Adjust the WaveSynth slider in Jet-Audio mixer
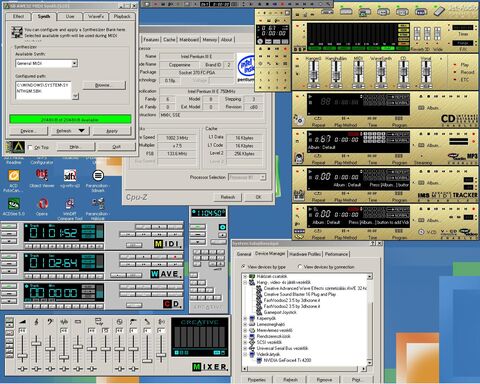This screenshot has height=384, width=480. tap(381, 72)
